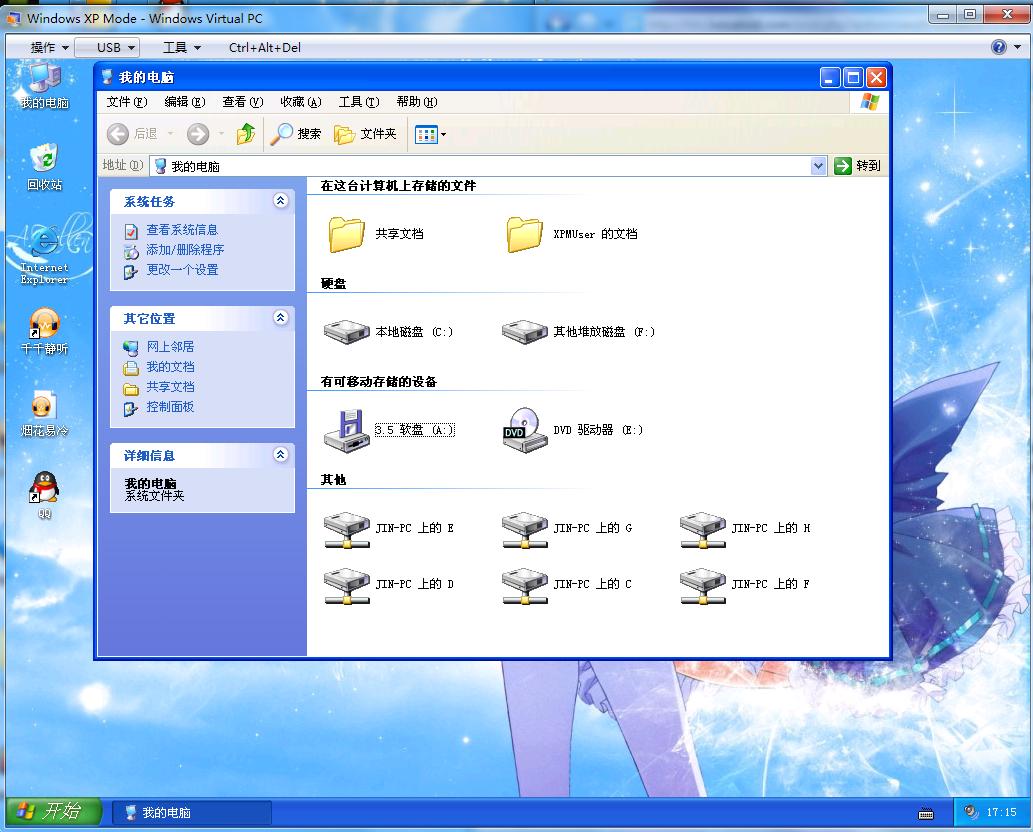Open the 编辑(E) menu
Viewport: 1033px width, 832px height.
coord(184,101)
